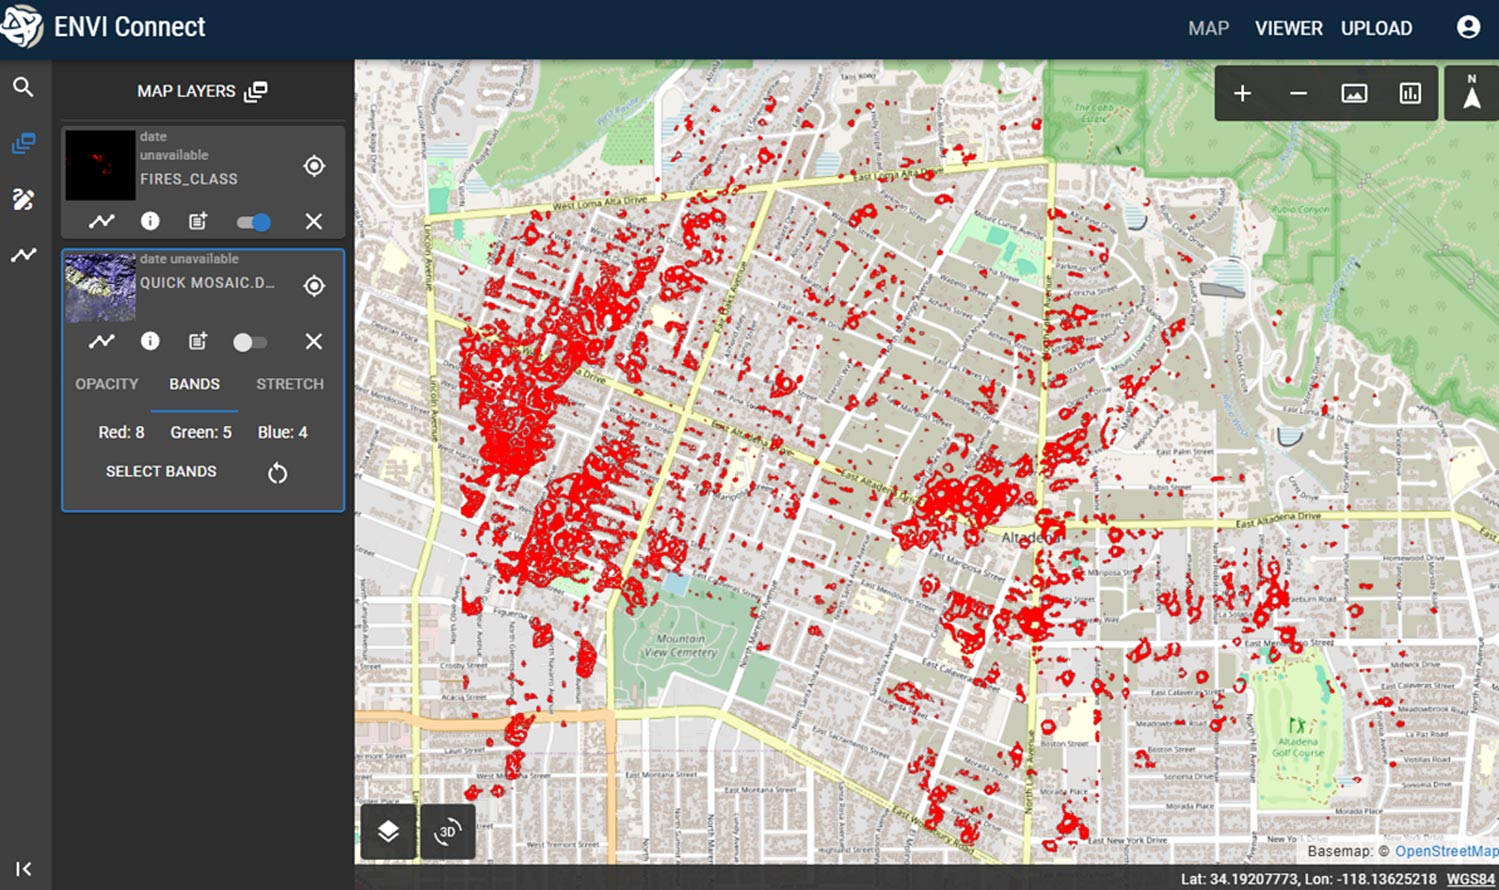Enable QUICK MOSAIC layer visibility

tap(249, 342)
